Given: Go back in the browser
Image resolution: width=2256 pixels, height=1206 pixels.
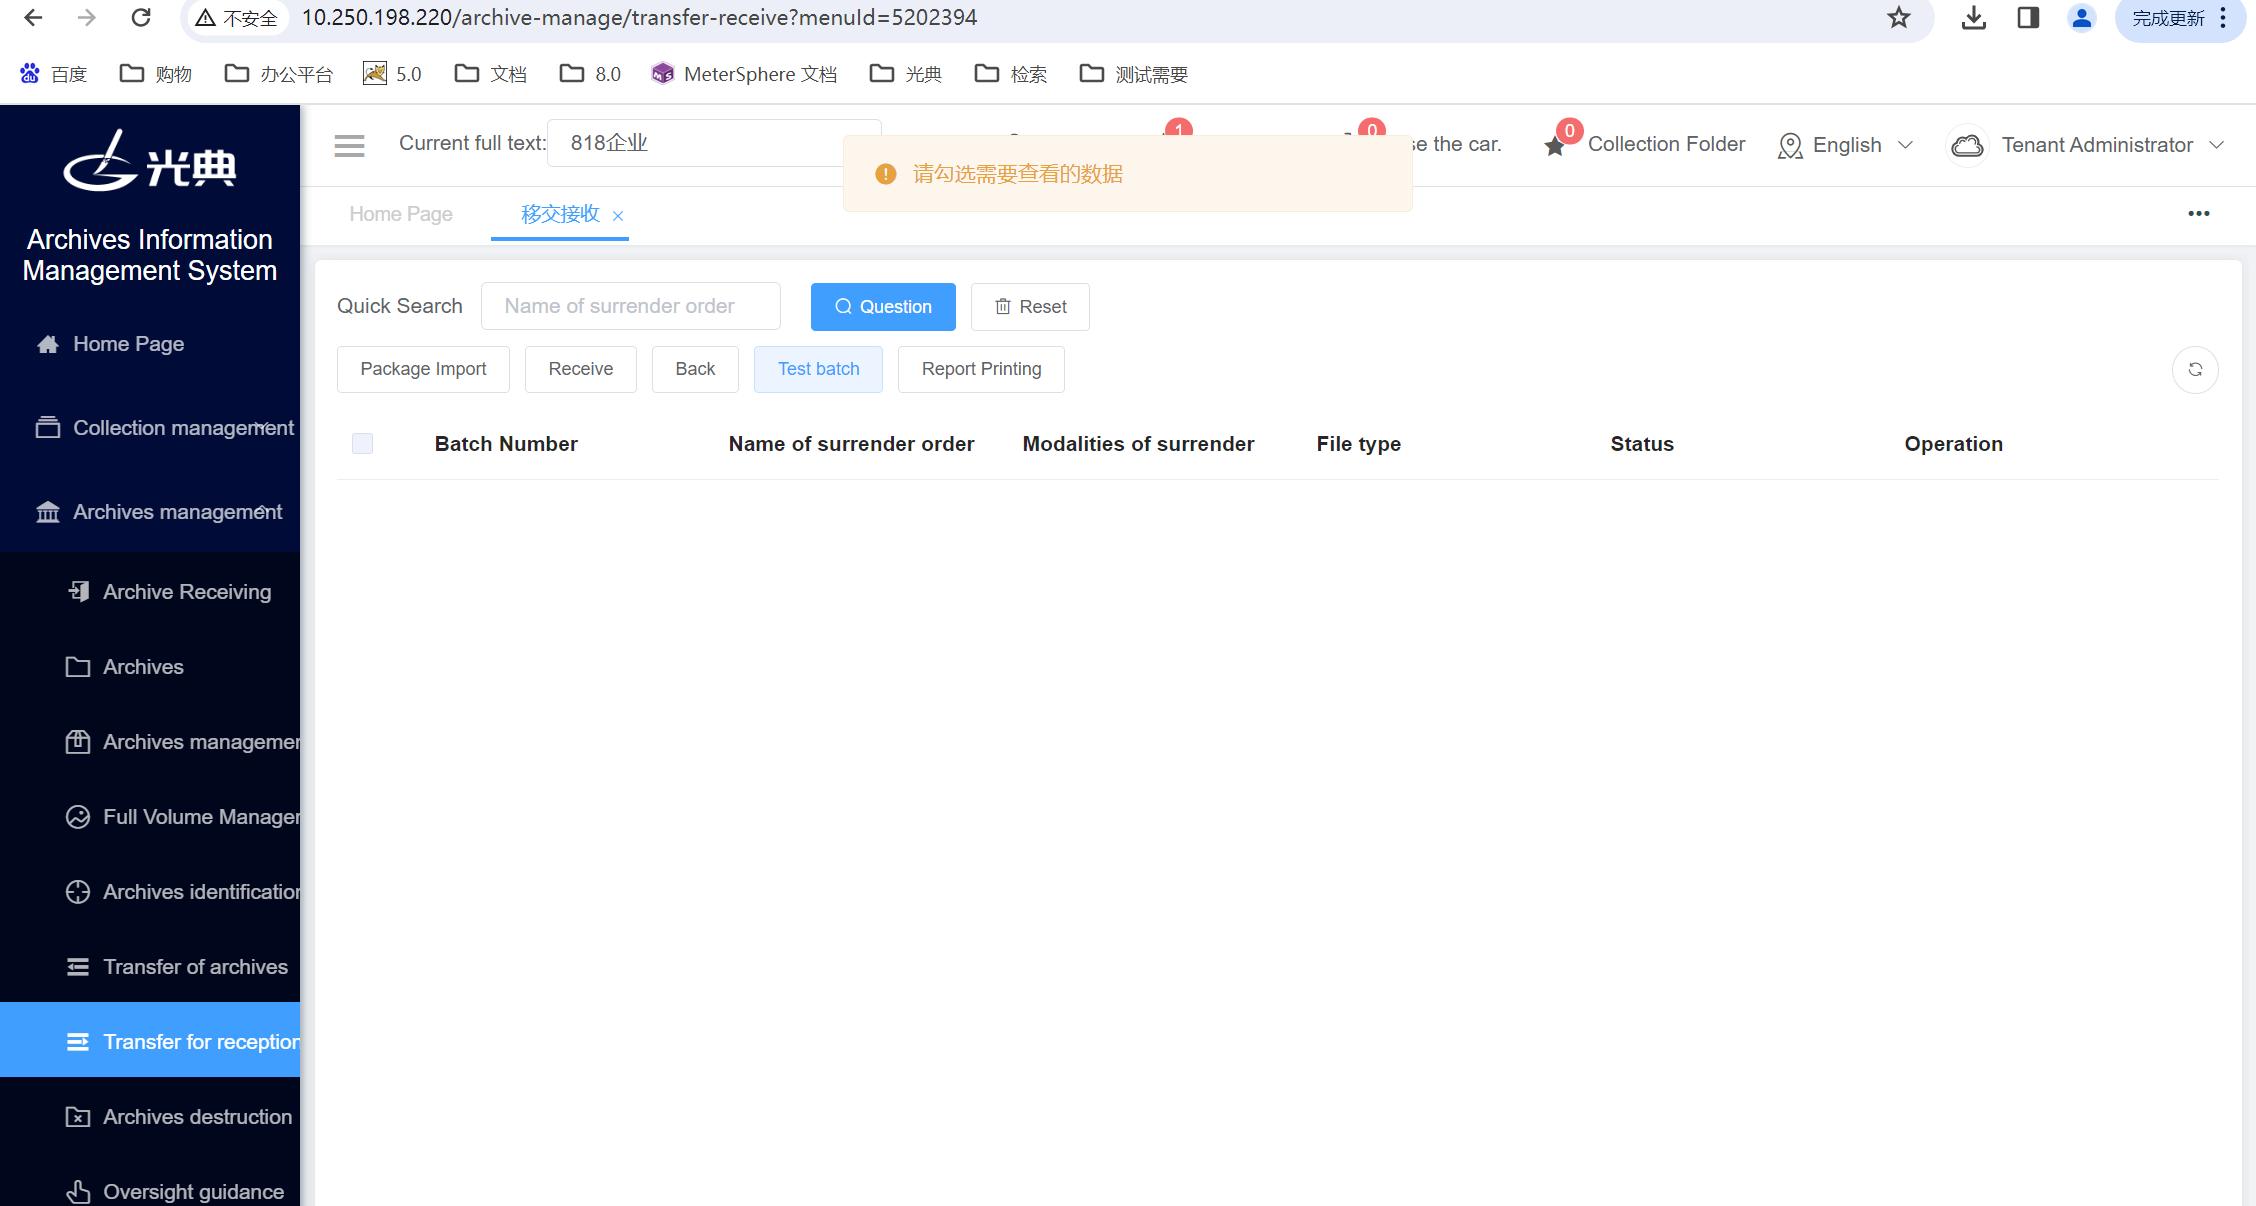Looking at the screenshot, I should click(x=33, y=17).
